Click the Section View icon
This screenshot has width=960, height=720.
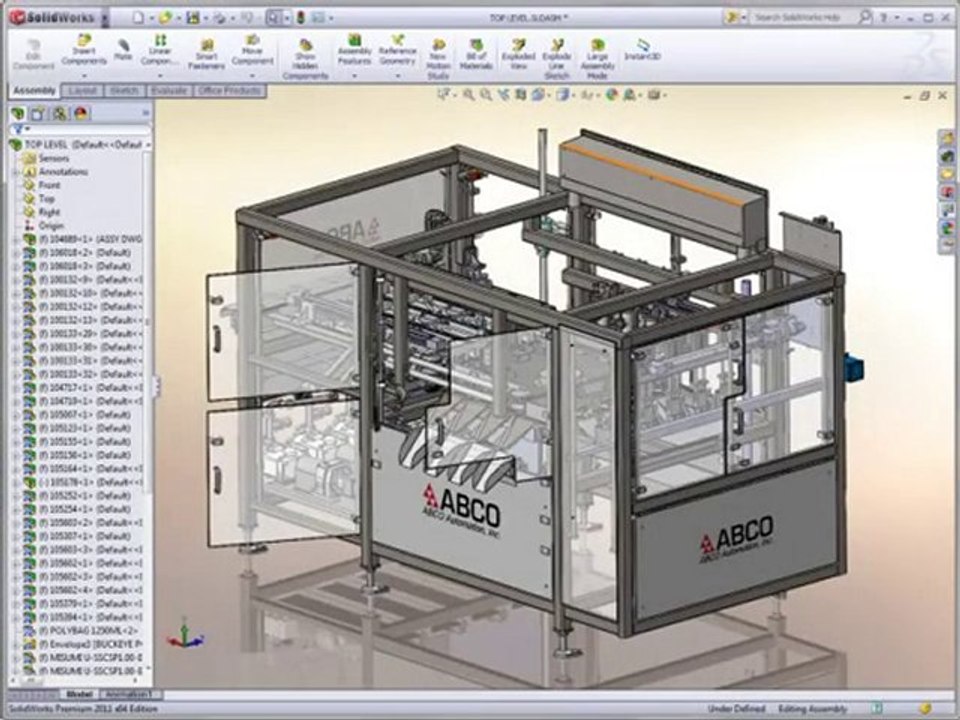click(520, 95)
